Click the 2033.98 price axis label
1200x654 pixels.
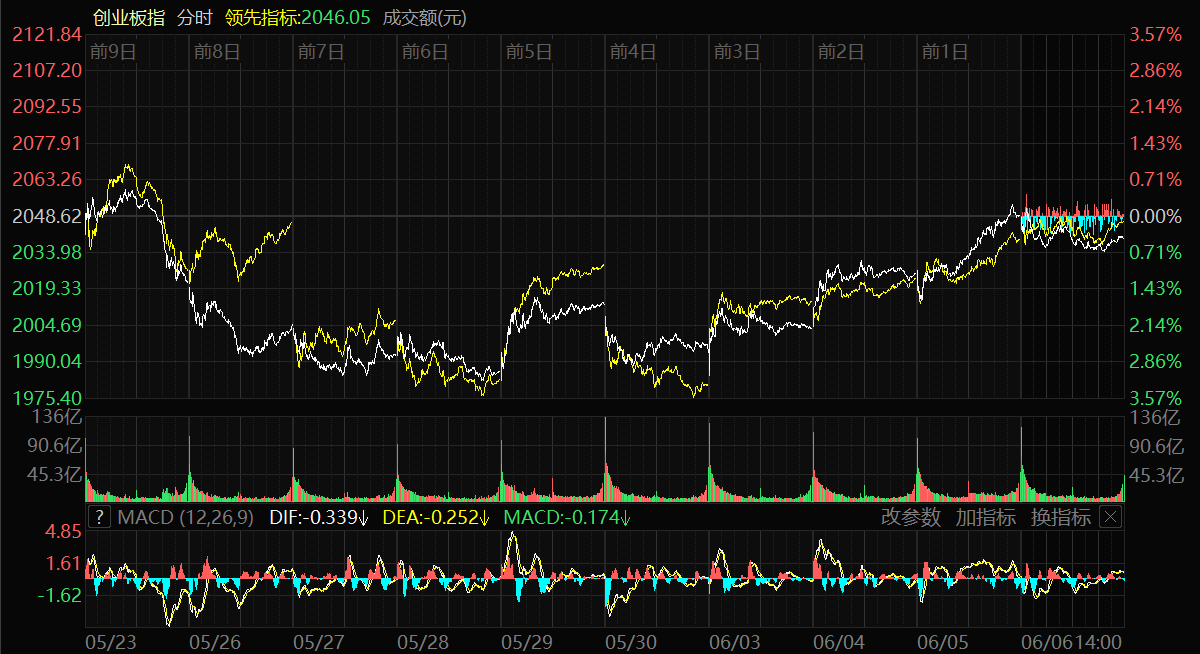coord(47,252)
